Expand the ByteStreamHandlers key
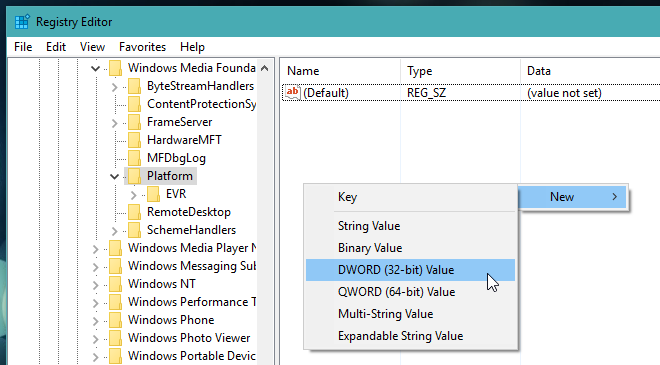This screenshot has width=660, height=365. click(114, 87)
